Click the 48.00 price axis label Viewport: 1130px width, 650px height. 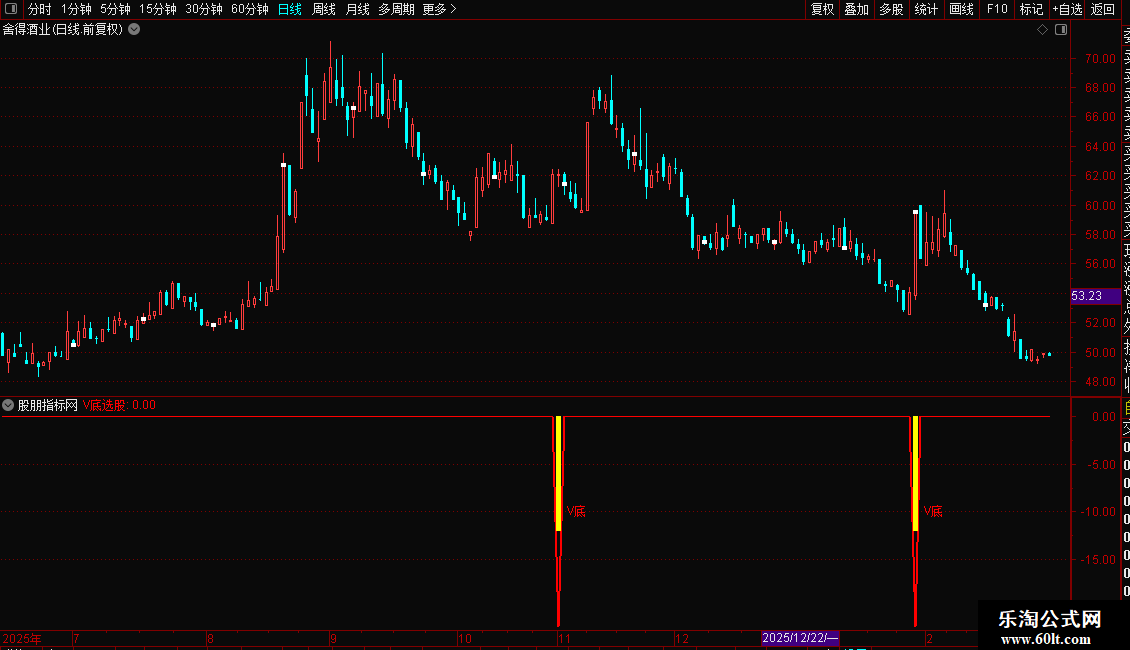click(1100, 382)
